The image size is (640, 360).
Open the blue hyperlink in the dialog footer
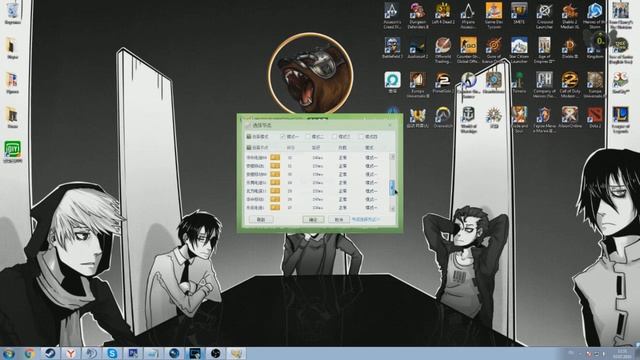tap(366, 220)
